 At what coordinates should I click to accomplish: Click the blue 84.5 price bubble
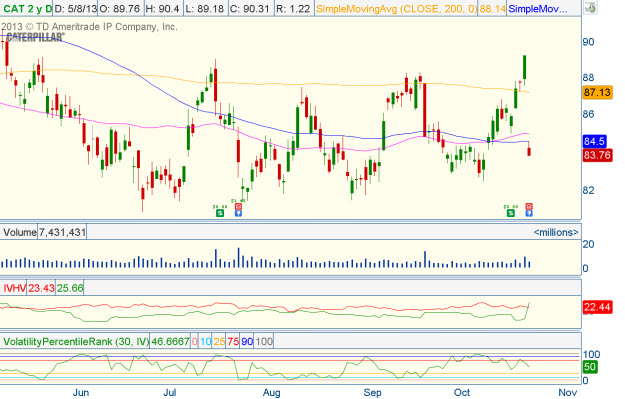pyautogui.click(x=594, y=141)
